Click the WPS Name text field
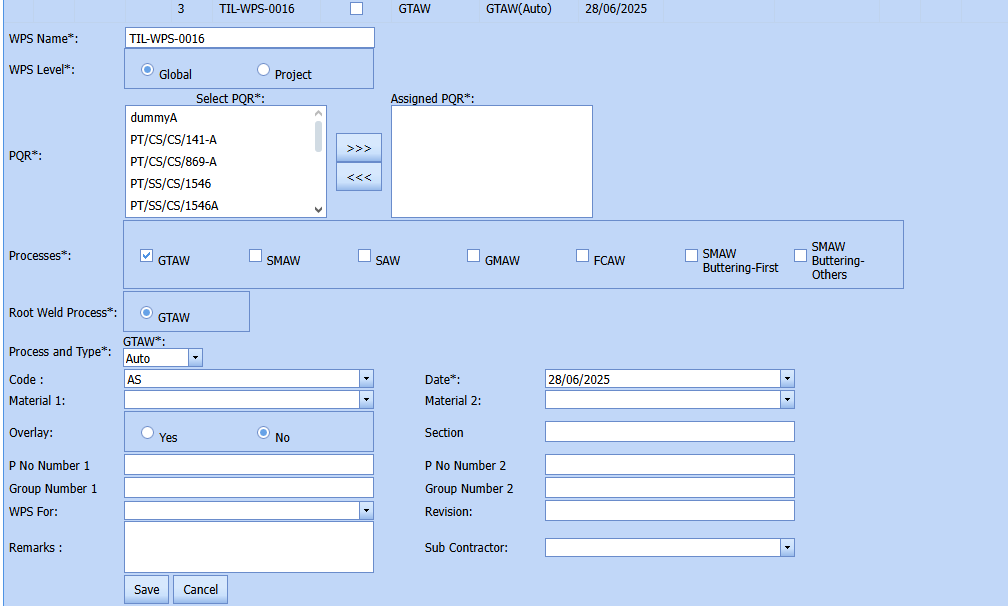1008x606 pixels. [249, 38]
